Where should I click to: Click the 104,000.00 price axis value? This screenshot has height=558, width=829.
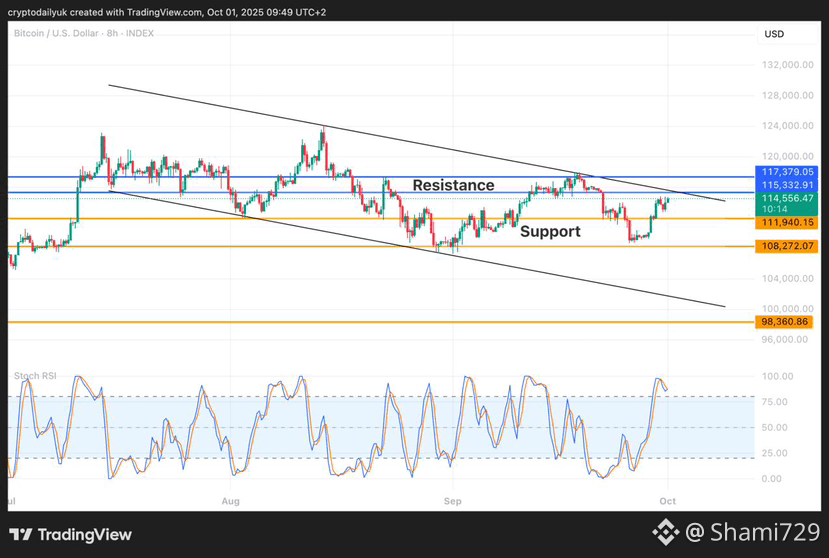coord(787,279)
